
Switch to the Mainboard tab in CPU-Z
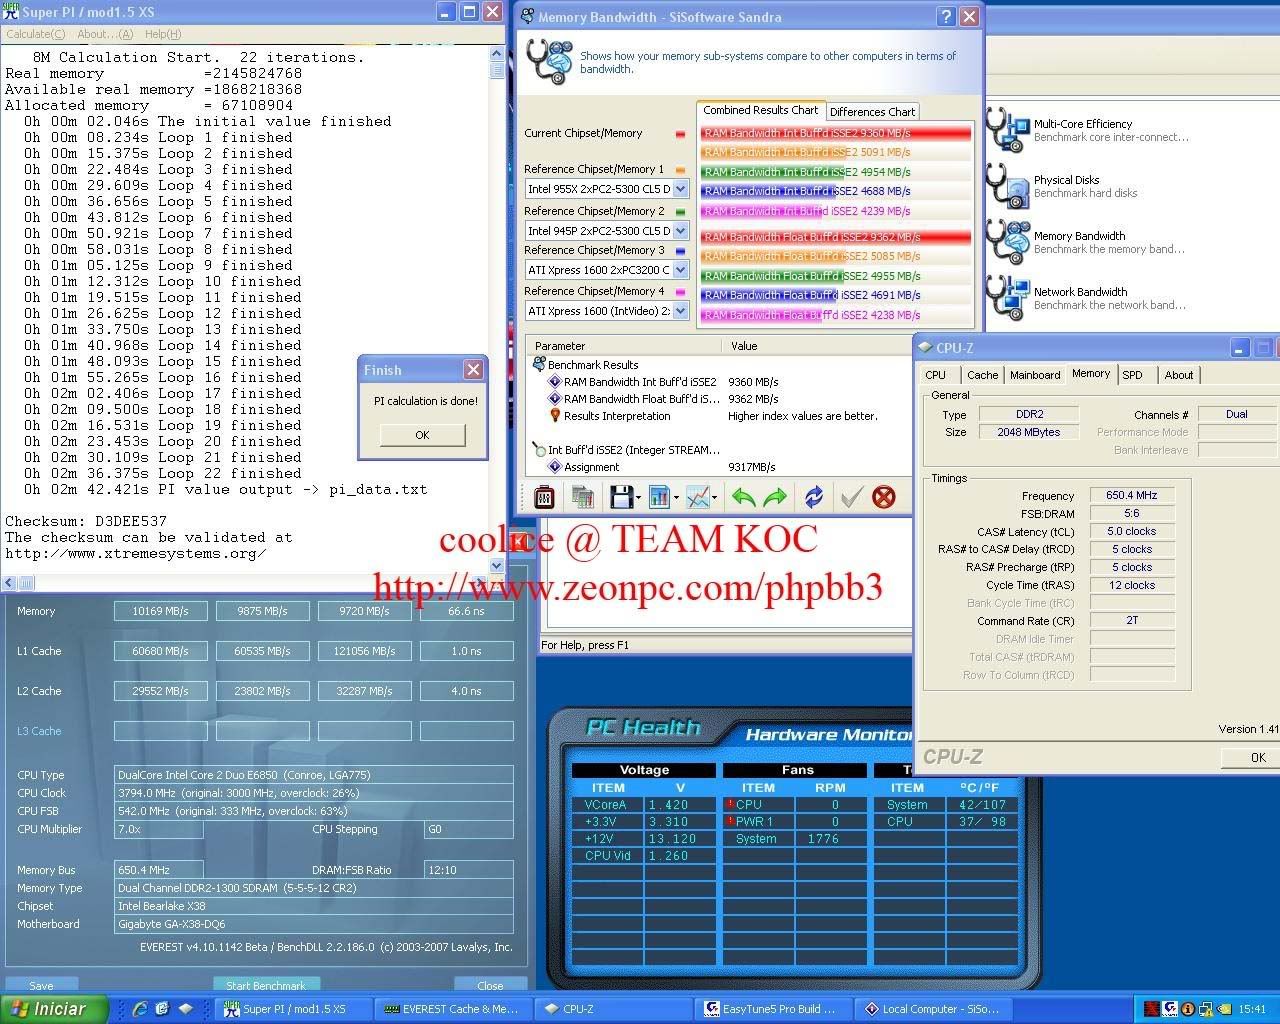click(1035, 375)
